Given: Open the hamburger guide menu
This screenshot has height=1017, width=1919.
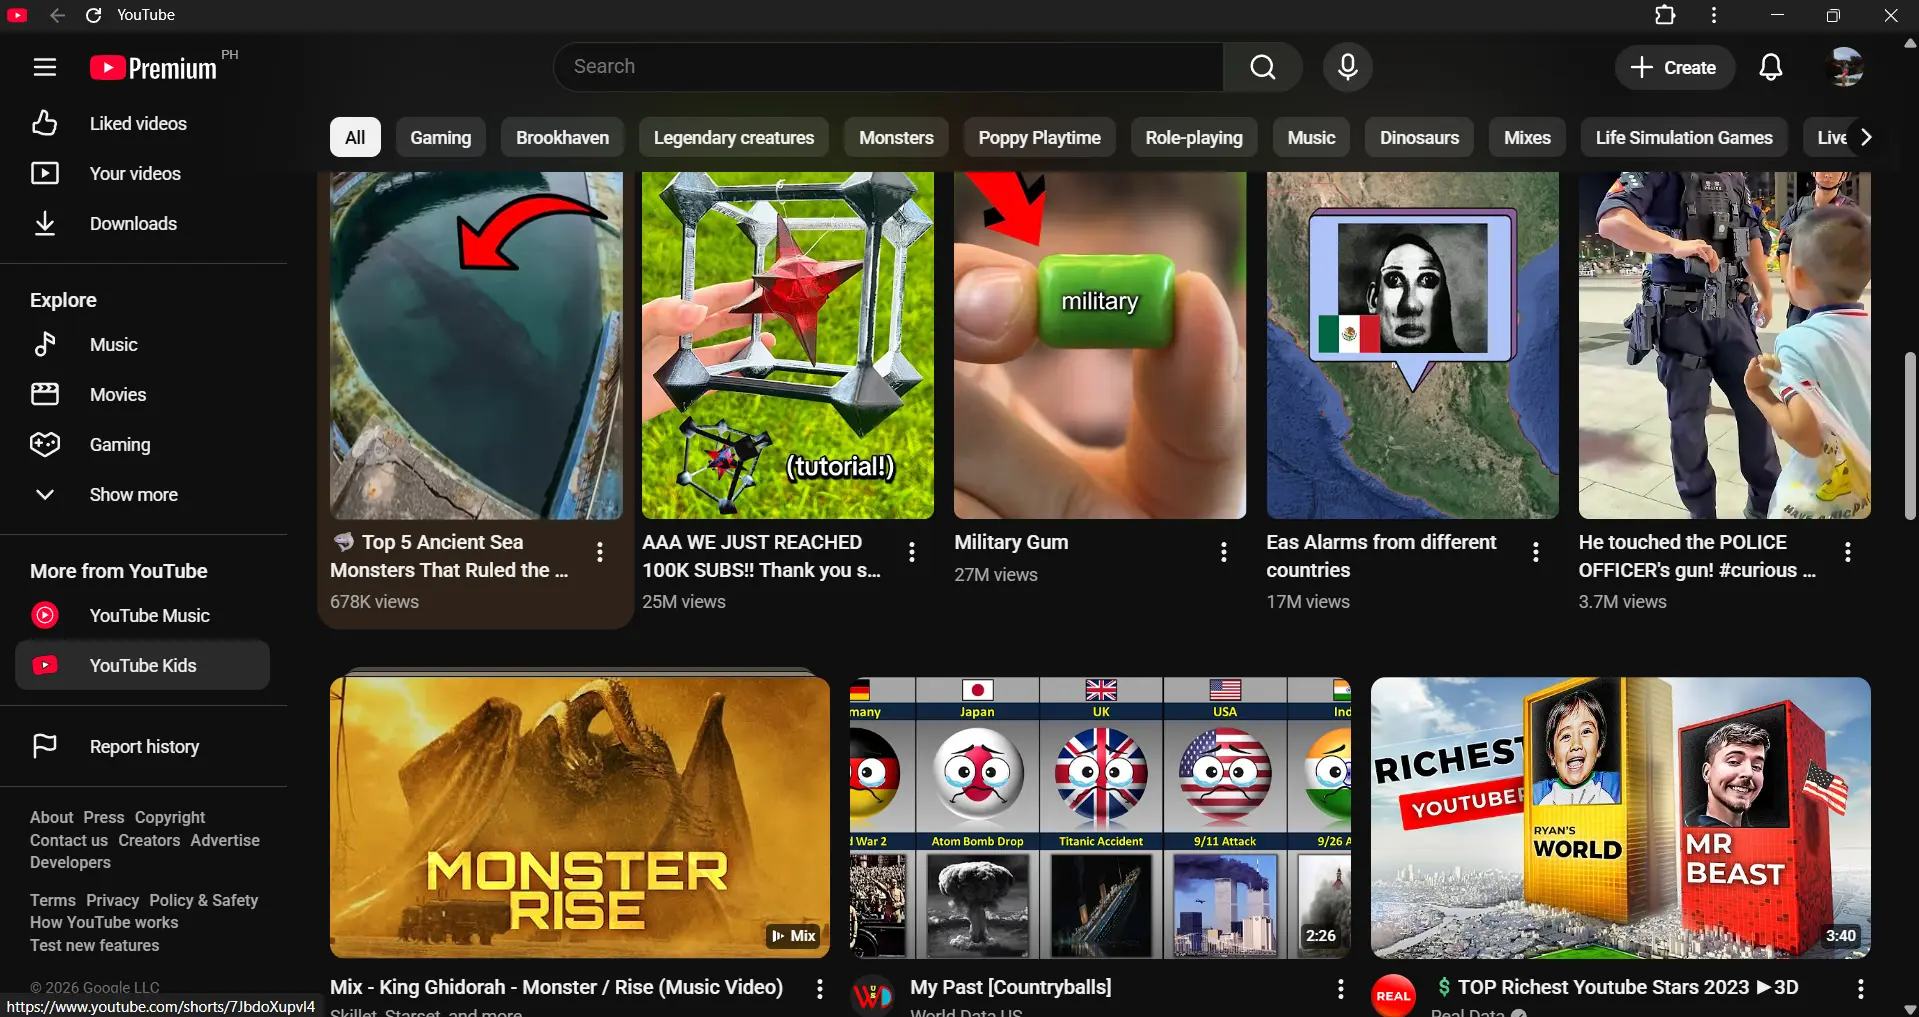Looking at the screenshot, I should (x=44, y=67).
